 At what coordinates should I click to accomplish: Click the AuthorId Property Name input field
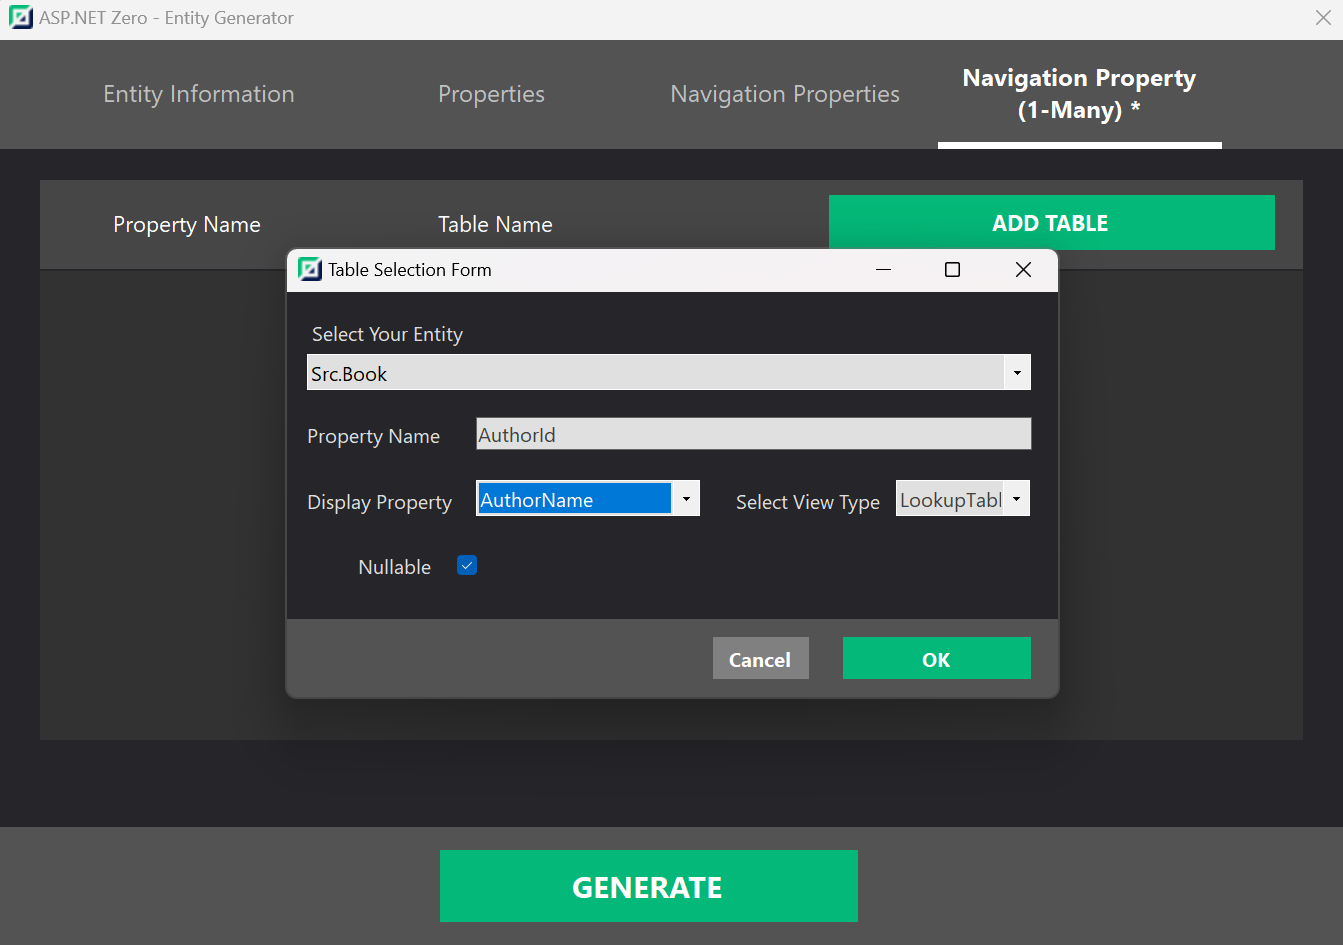(753, 434)
